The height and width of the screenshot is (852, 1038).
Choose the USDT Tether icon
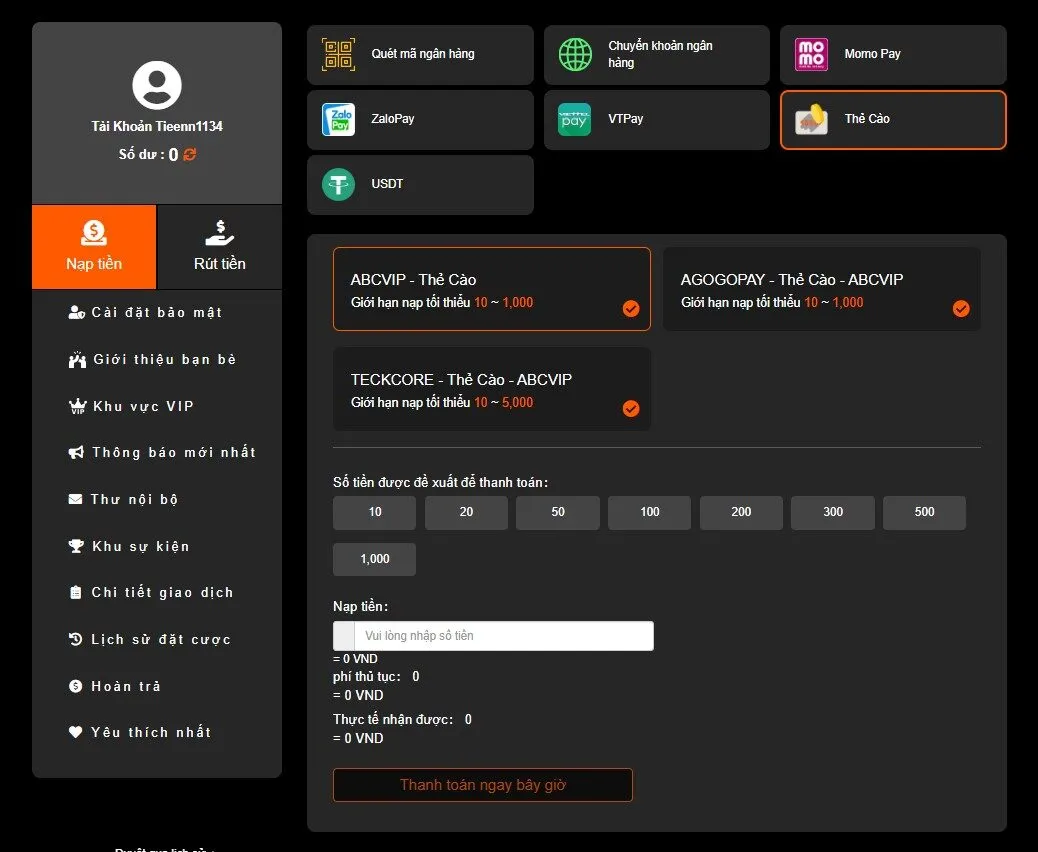(338, 184)
